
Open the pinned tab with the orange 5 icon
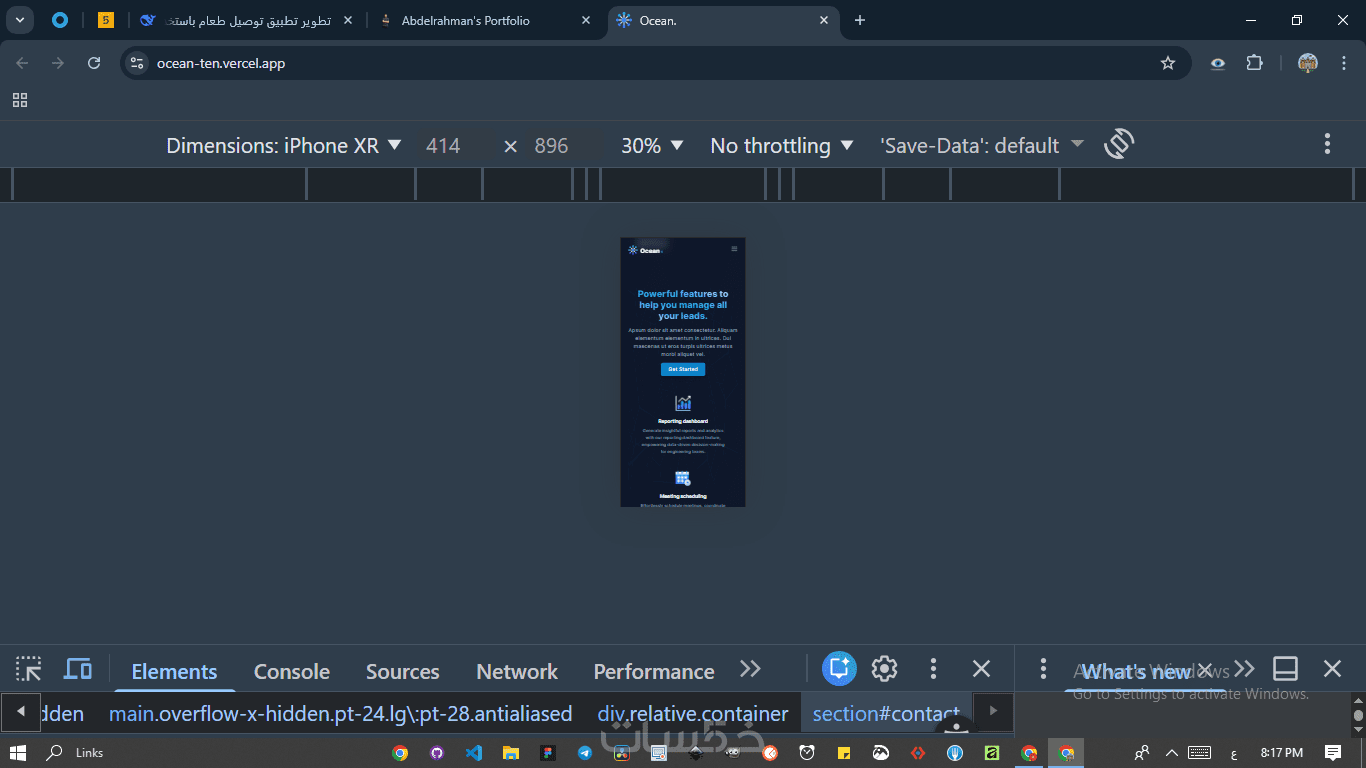pos(106,20)
